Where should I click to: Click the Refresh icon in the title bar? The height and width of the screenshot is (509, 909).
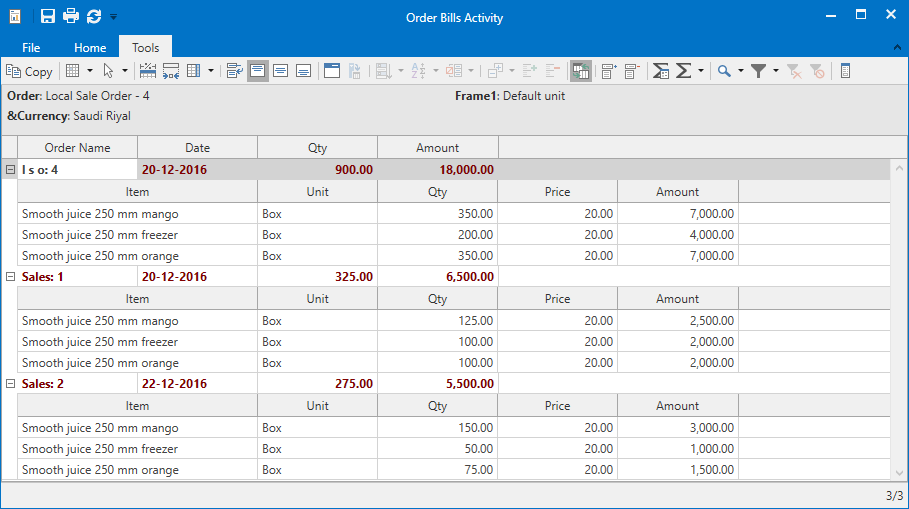[x=94, y=16]
